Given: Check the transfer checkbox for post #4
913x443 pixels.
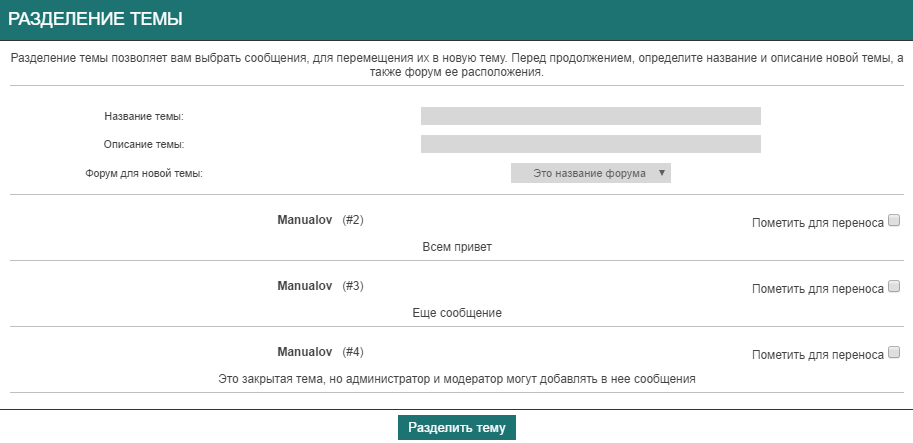Looking at the screenshot, I should coord(894,352).
